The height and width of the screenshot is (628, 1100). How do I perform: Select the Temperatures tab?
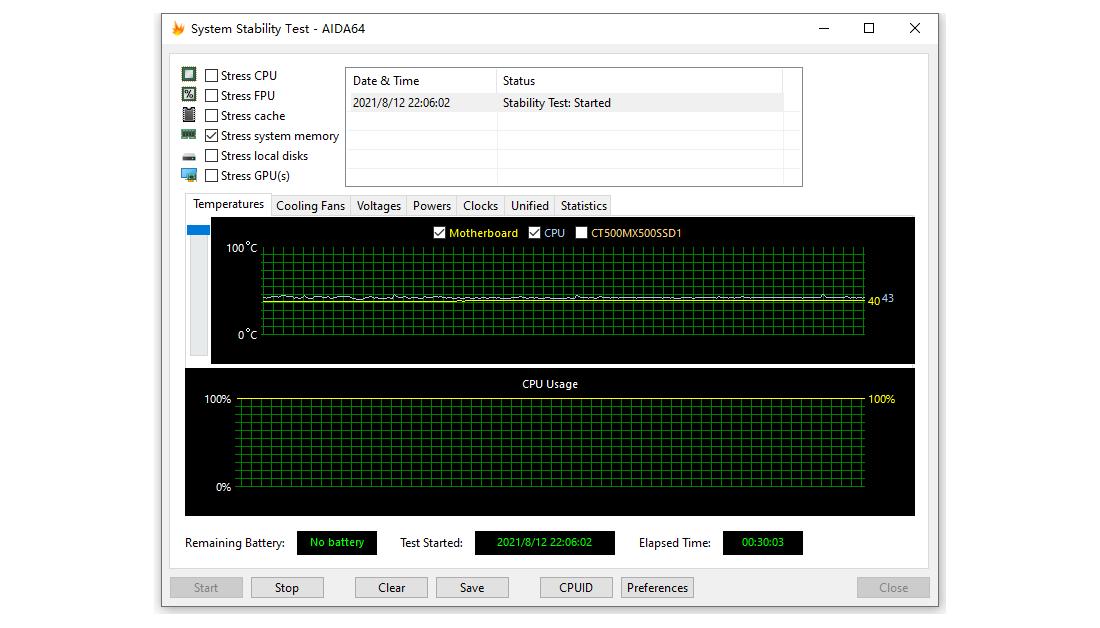pyautogui.click(x=228, y=204)
